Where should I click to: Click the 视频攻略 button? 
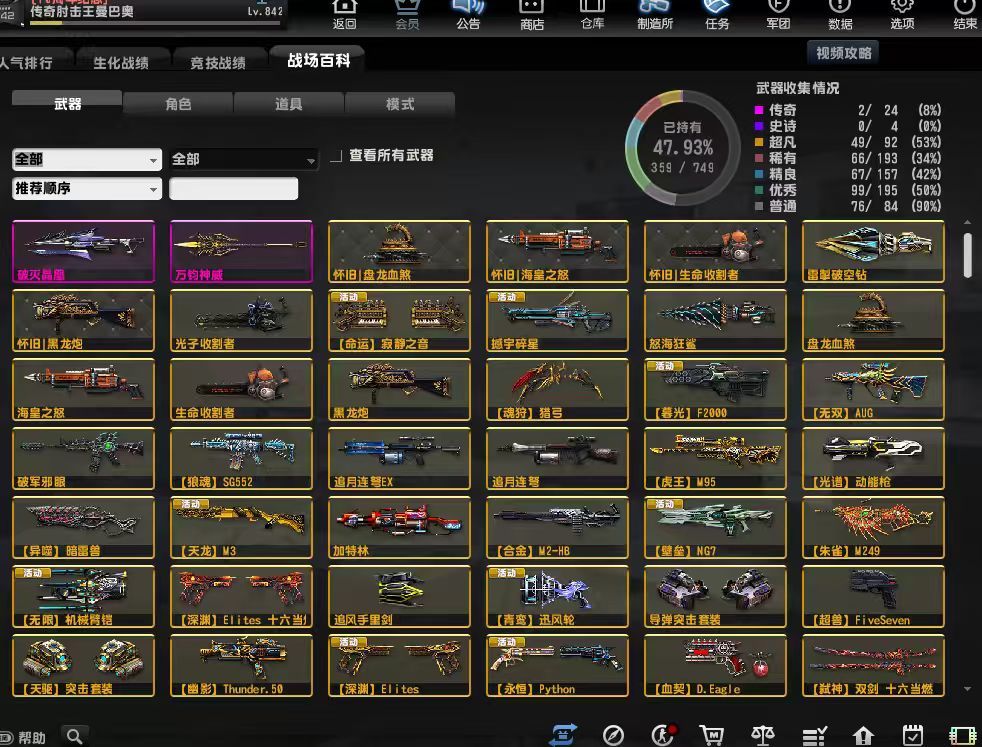pos(843,53)
